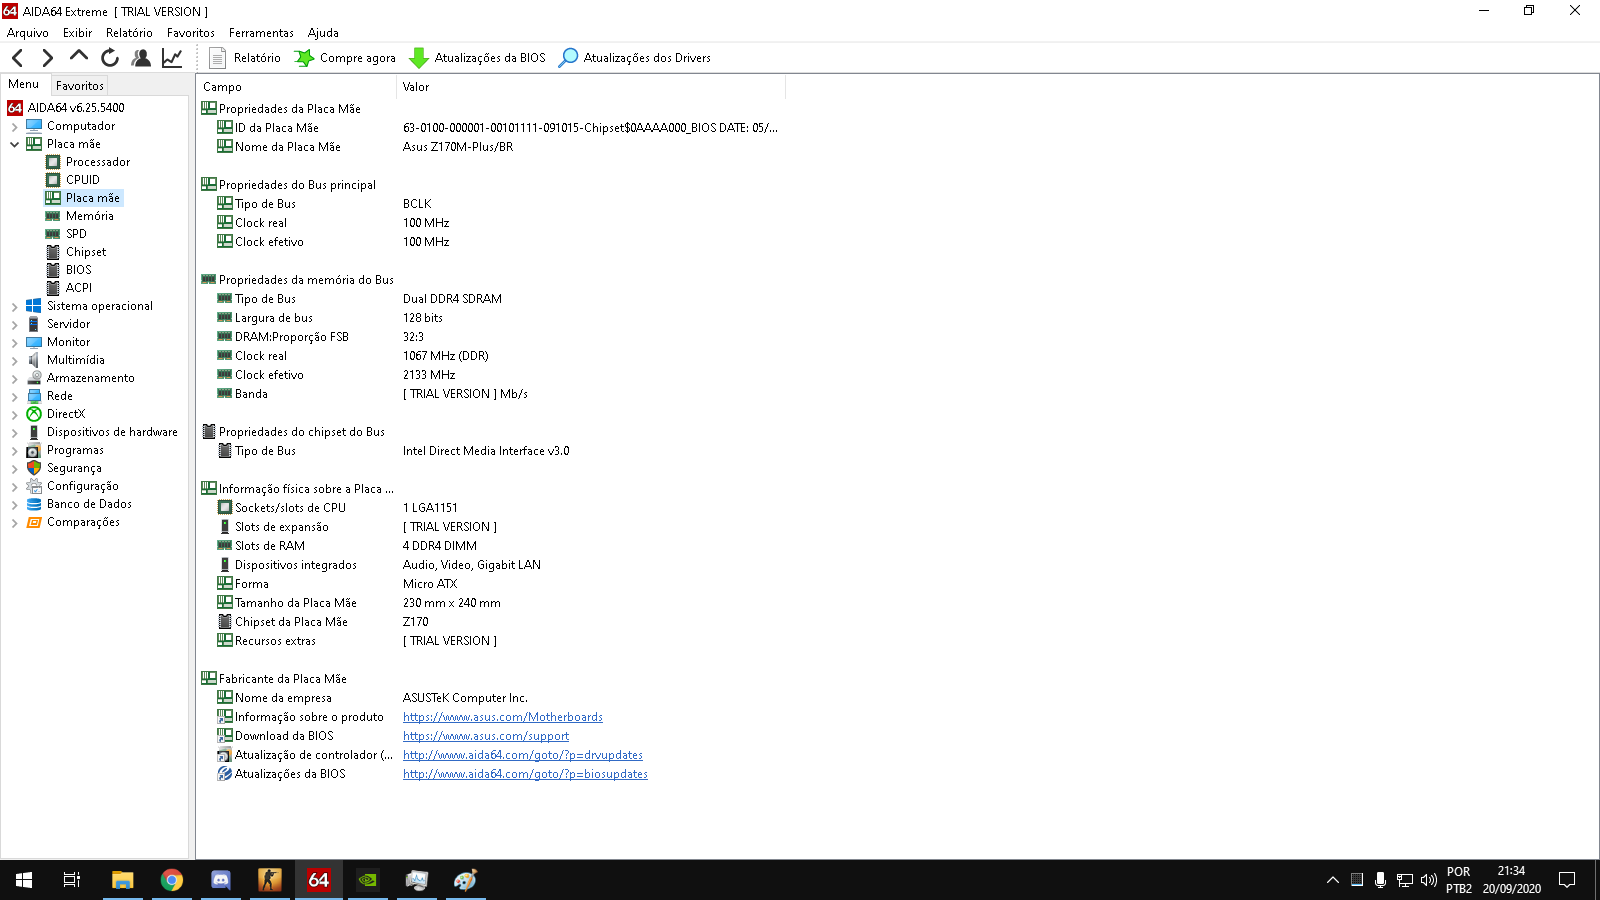Screen dimensions: 1600x900
Task: Select the Nome da Placa Mãe row
Action: click(490, 147)
